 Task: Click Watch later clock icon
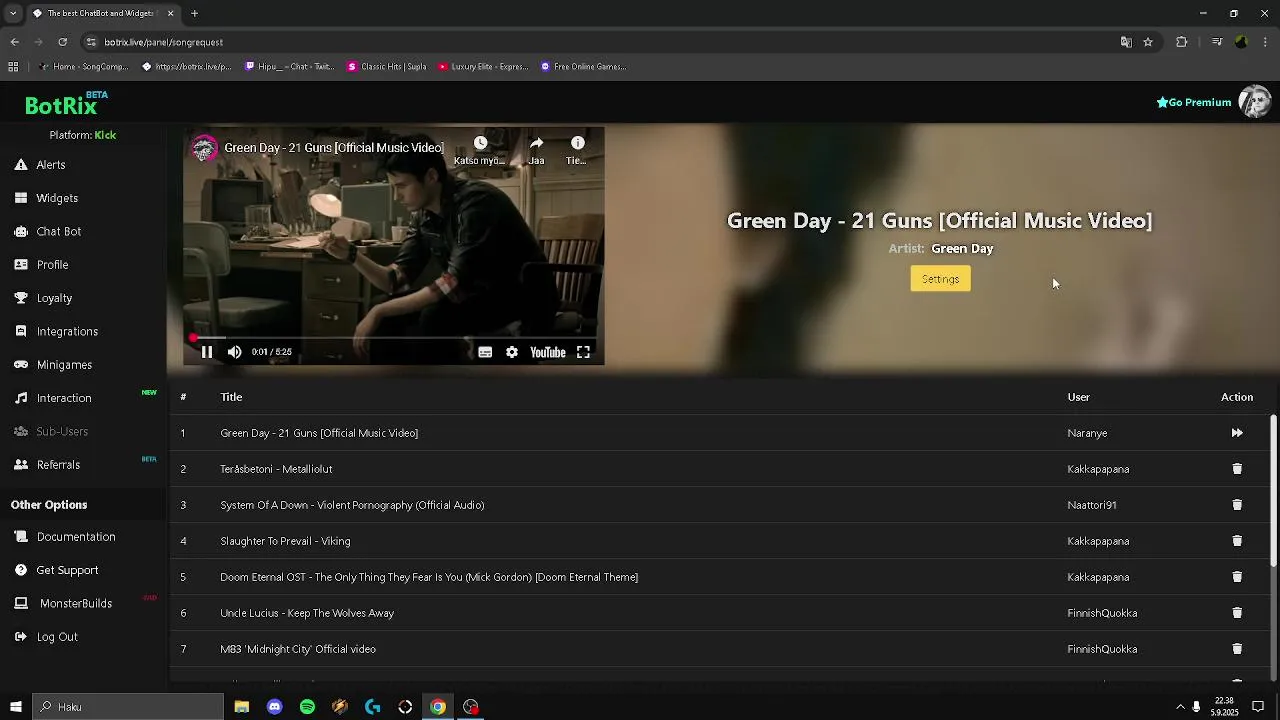click(x=480, y=143)
